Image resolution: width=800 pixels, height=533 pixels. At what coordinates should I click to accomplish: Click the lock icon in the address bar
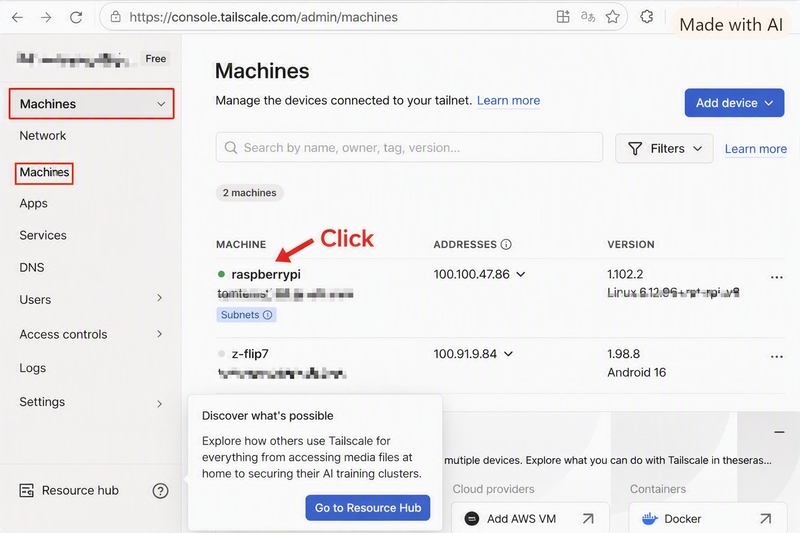[116, 17]
